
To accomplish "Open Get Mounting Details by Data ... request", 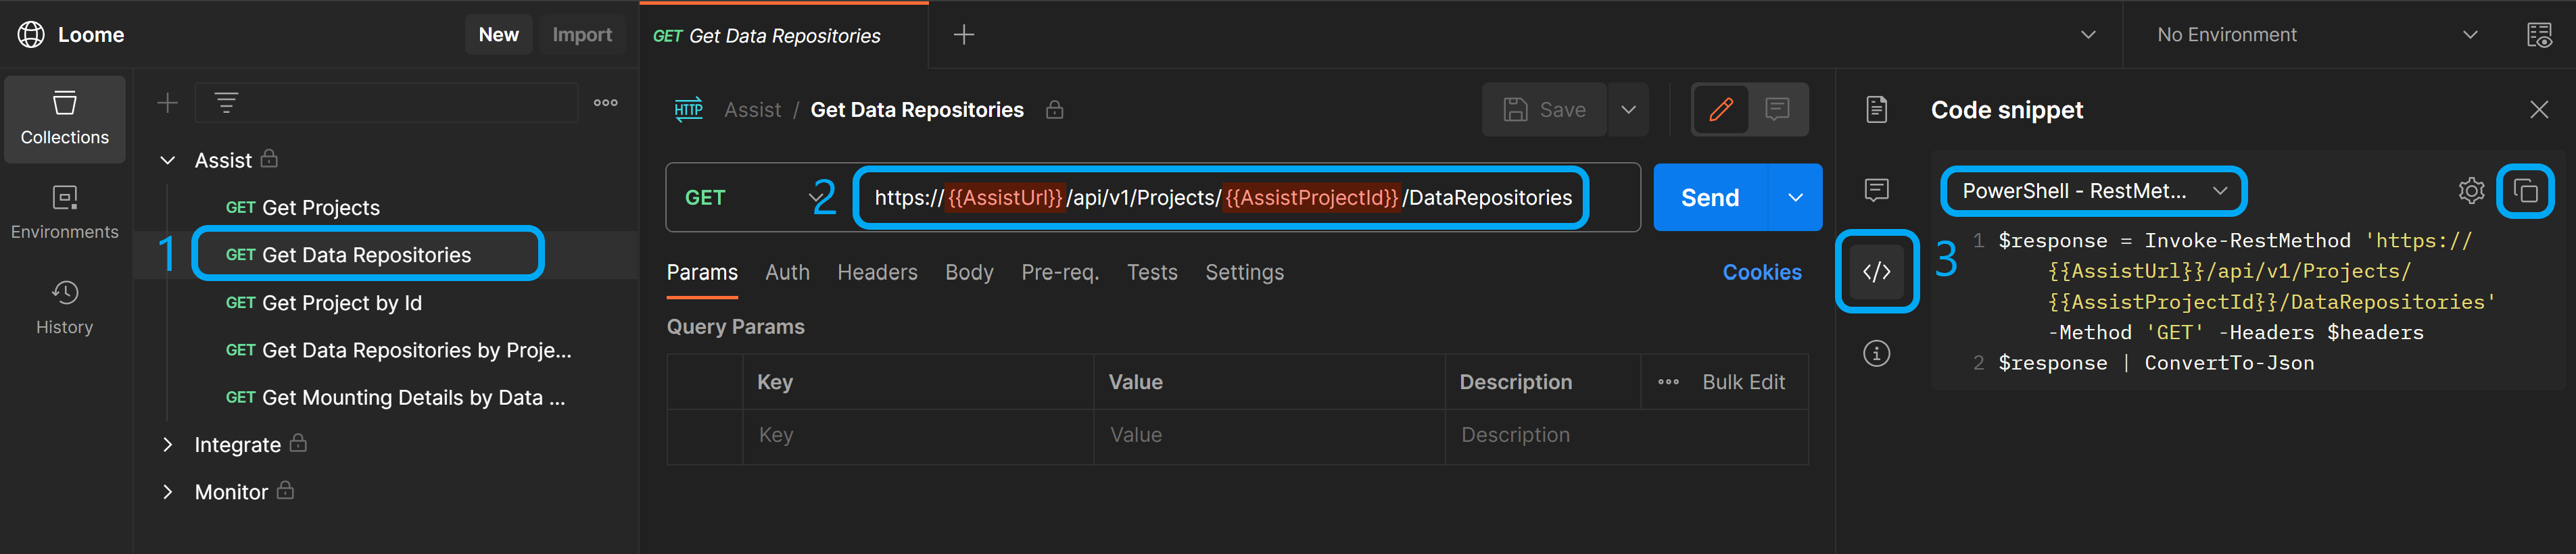I will [395, 398].
